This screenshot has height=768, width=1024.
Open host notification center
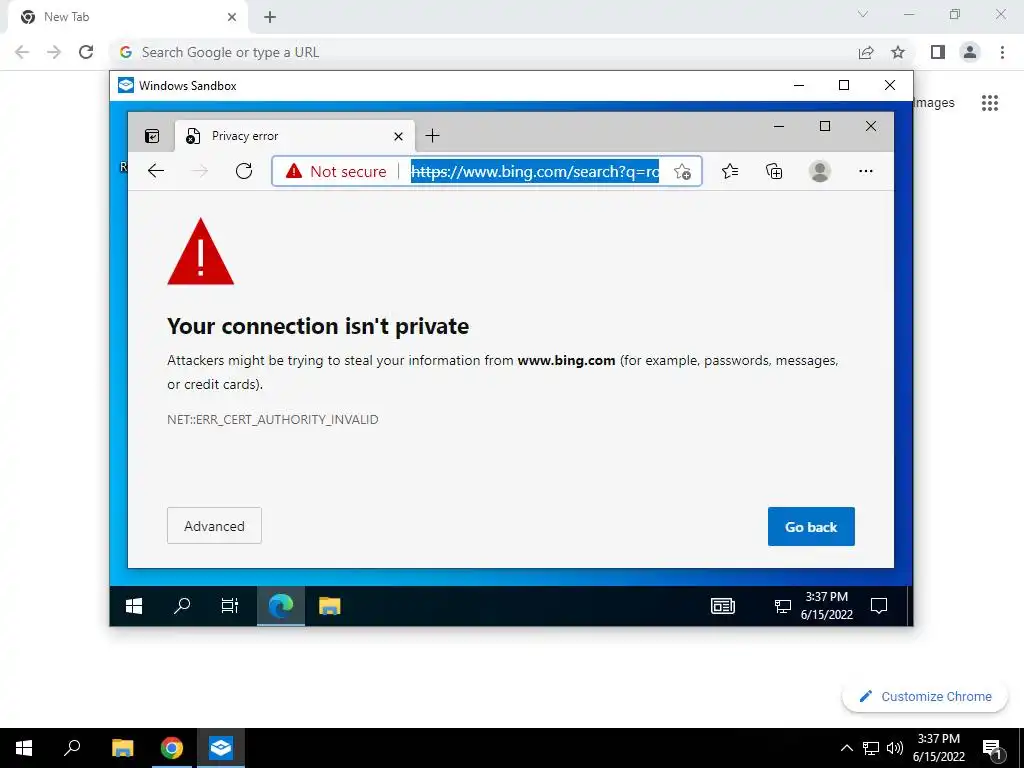[x=993, y=748]
